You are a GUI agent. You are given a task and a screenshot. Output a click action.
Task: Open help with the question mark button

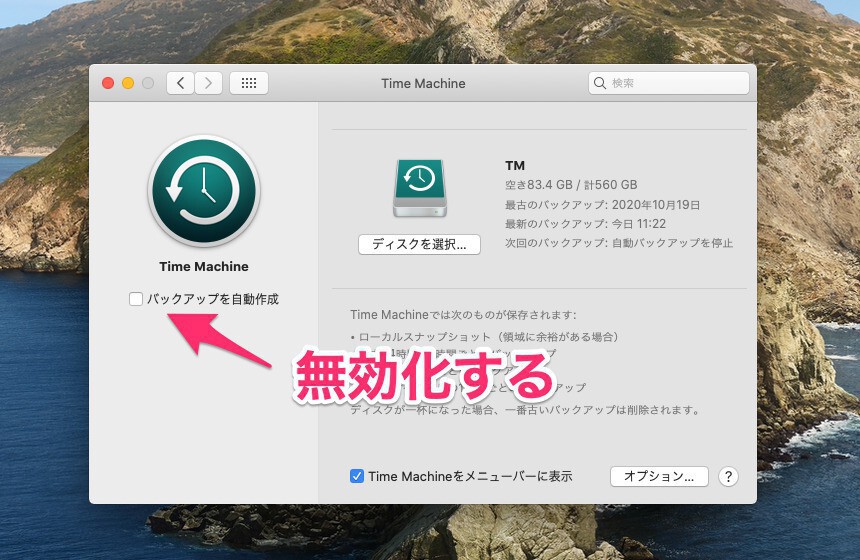tap(728, 477)
